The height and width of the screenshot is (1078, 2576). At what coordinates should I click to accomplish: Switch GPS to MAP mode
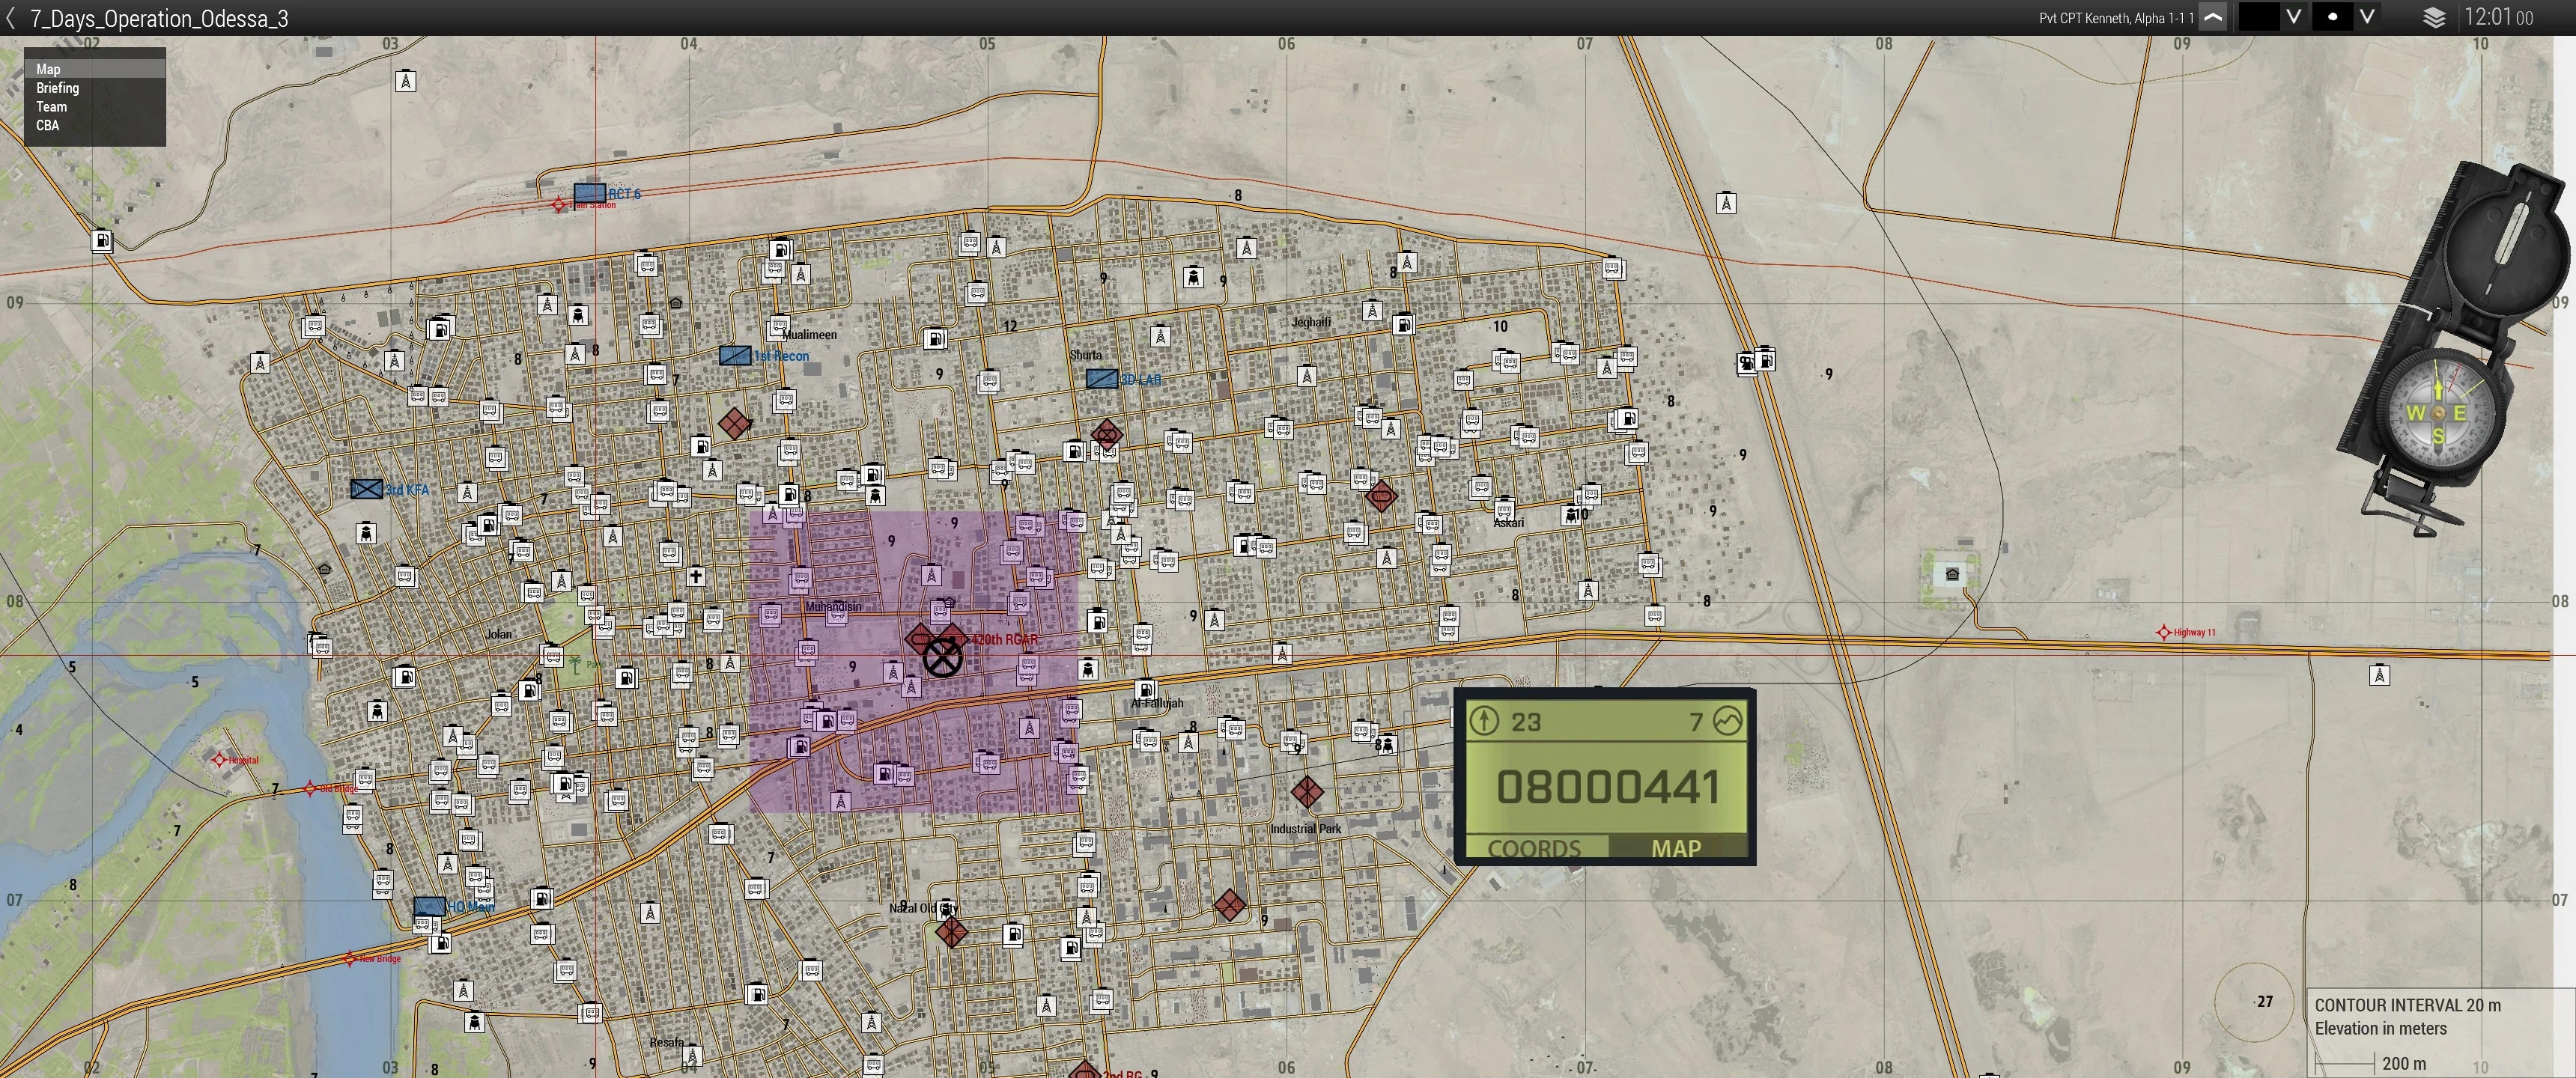(1676, 848)
